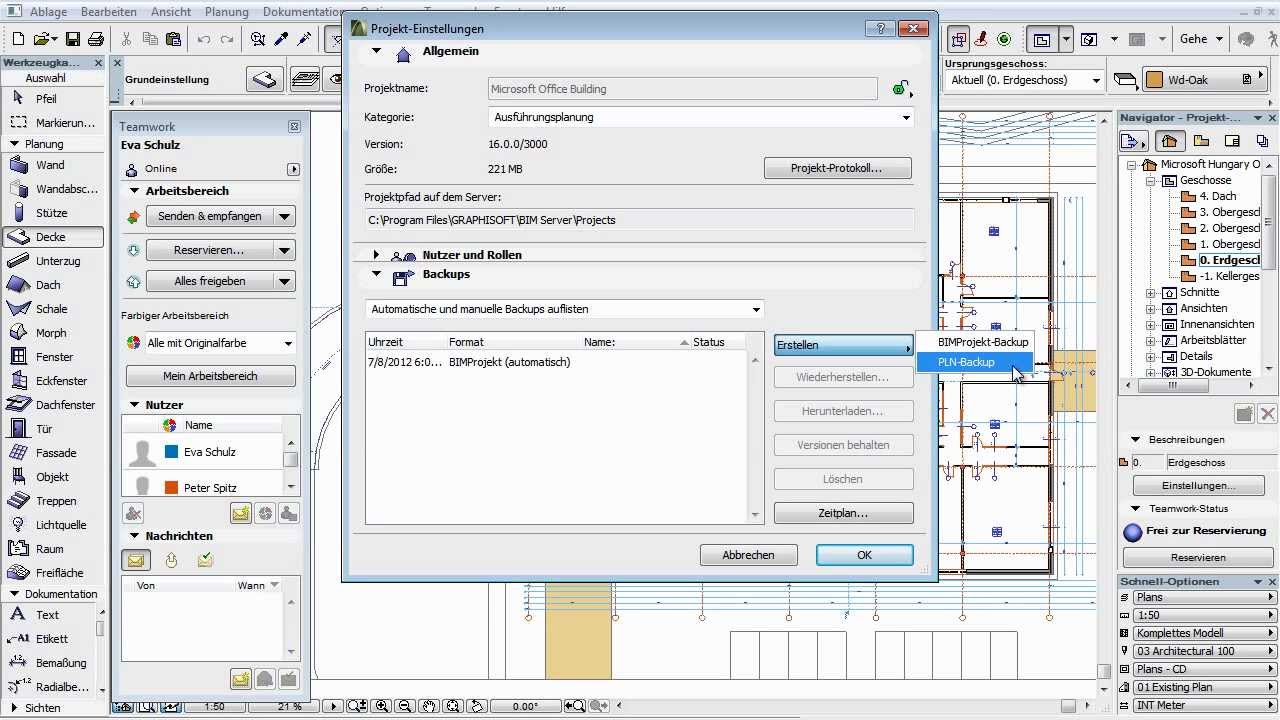Click the project lock icon beside Projektname
Image resolution: width=1280 pixels, height=720 pixels.
[x=900, y=89]
